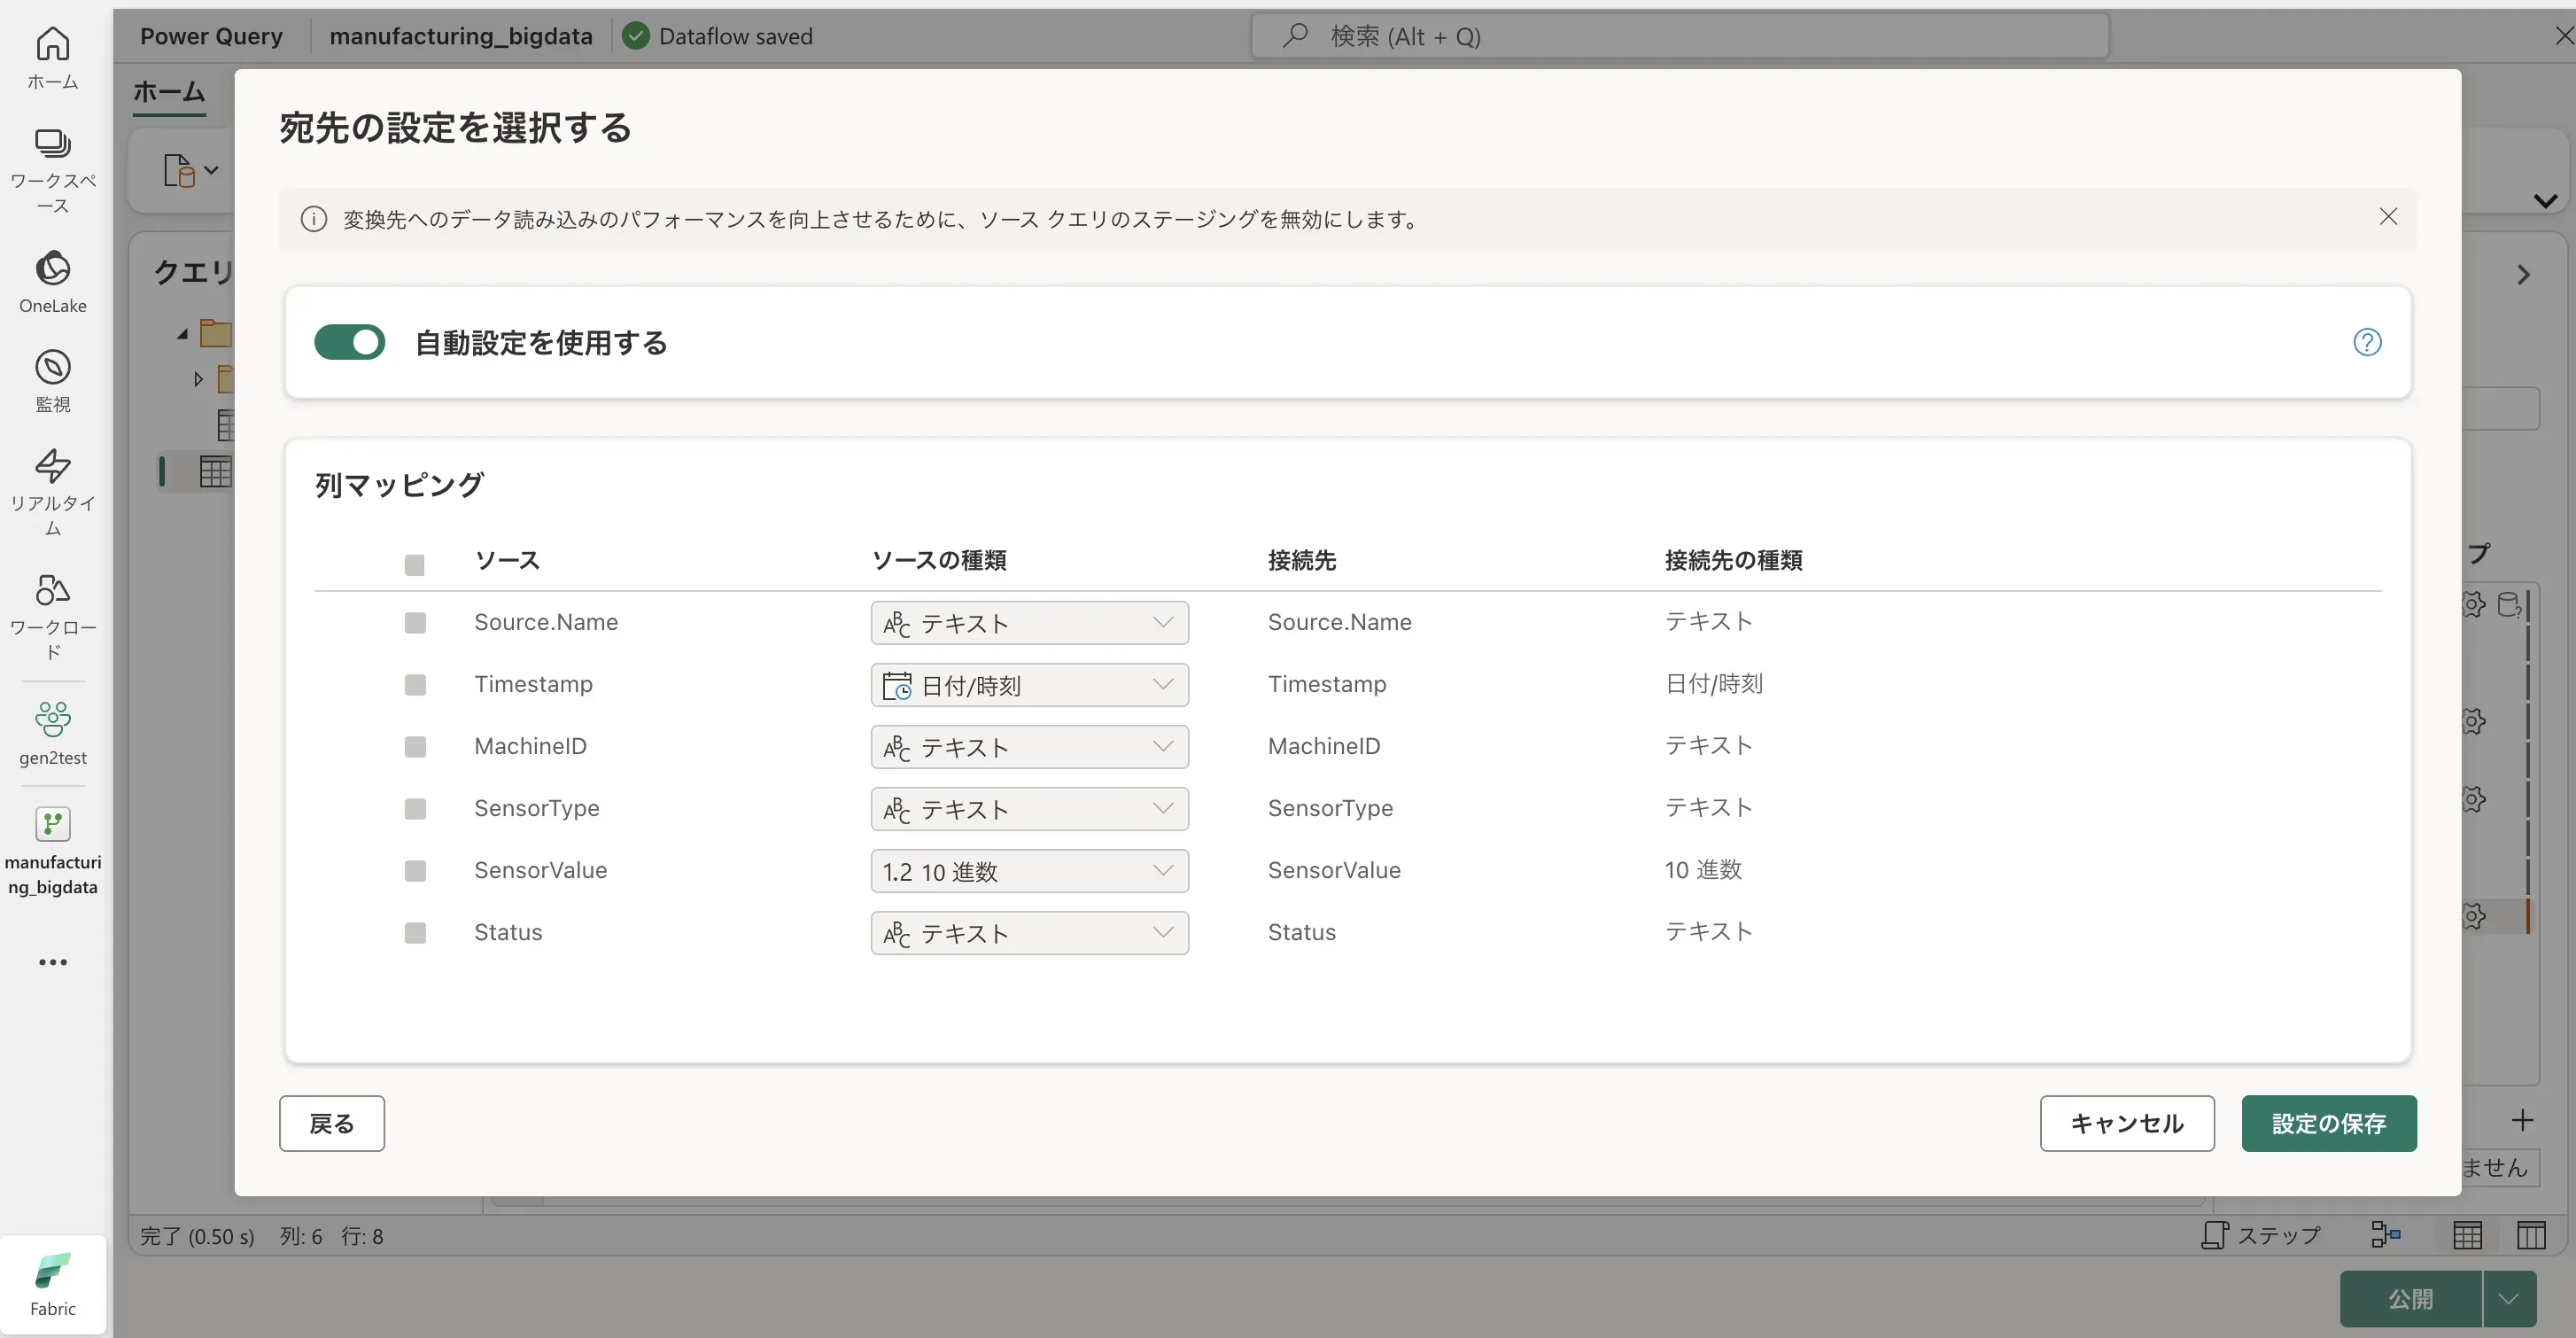Viewport: 2576px width, 1338px height.
Task: Select the ホーム ribbon tab
Action: (169, 92)
